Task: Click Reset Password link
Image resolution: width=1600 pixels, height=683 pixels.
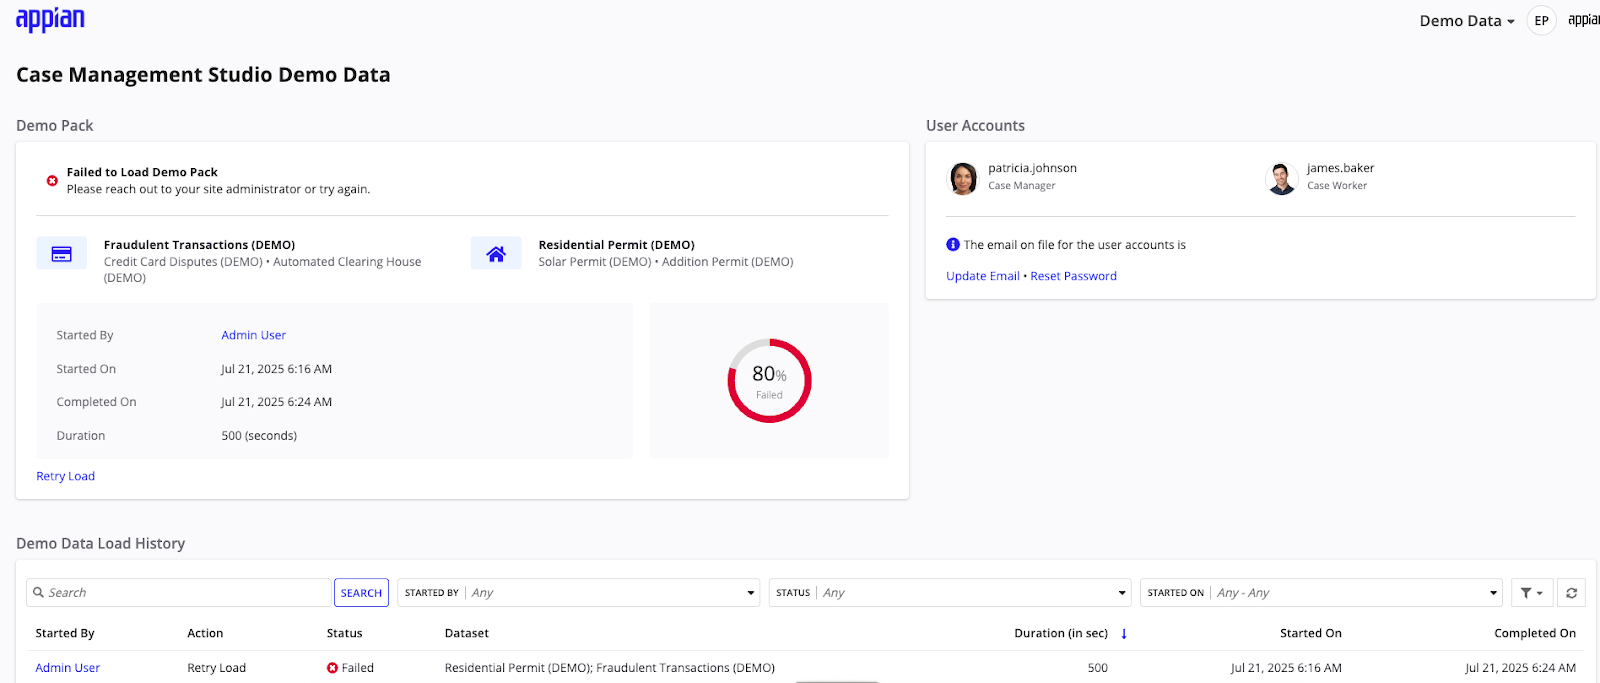Action: coord(1073,277)
